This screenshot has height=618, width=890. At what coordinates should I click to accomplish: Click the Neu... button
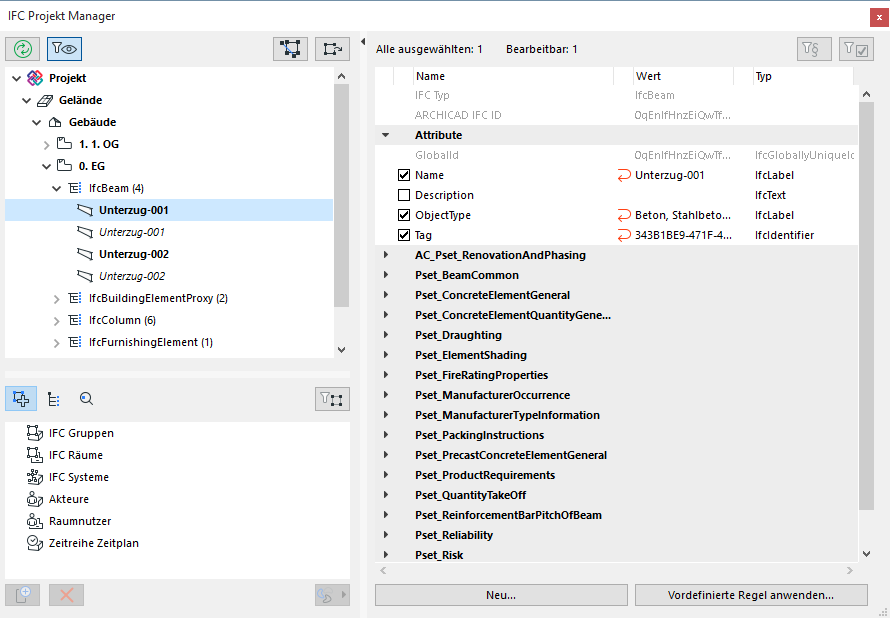tap(501, 595)
